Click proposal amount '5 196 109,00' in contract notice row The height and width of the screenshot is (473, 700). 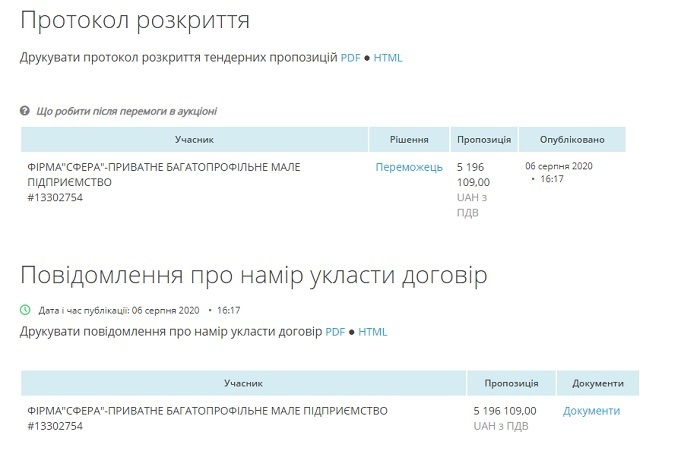505,411
